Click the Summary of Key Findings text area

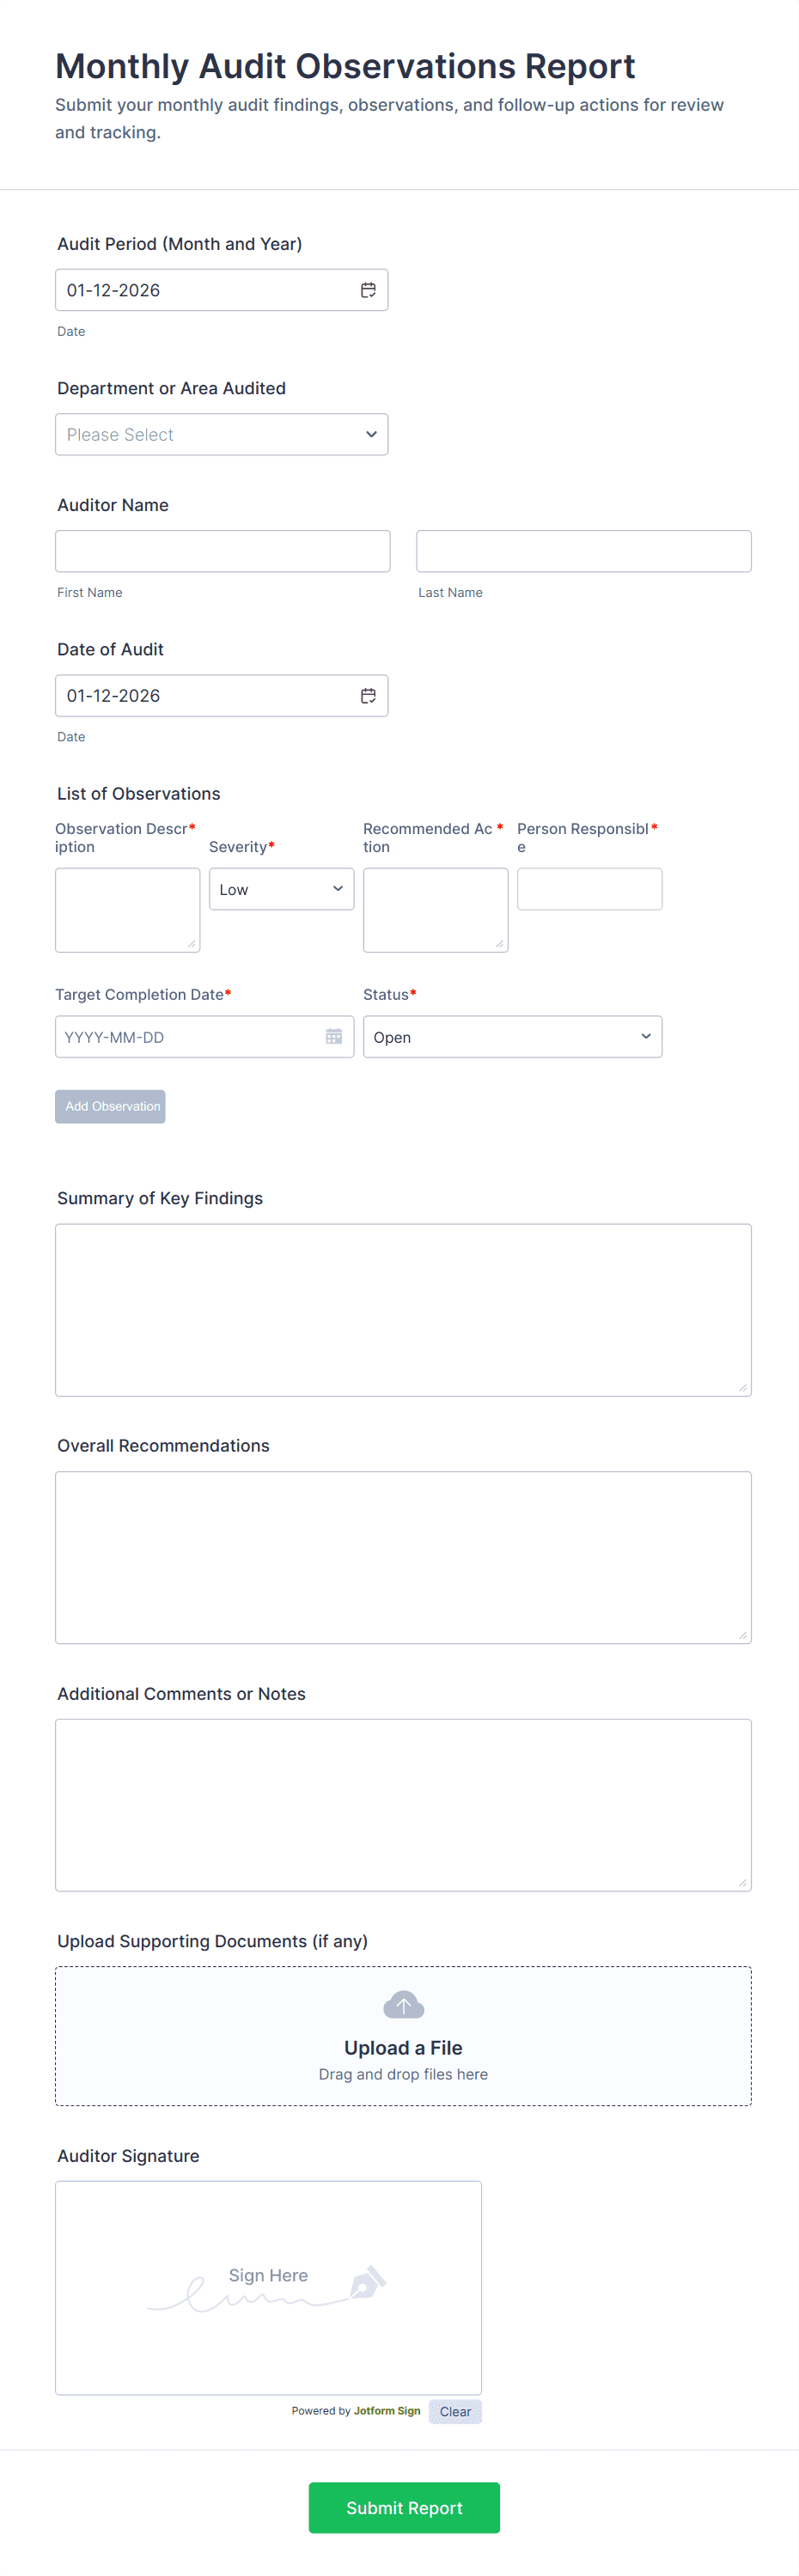click(x=403, y=1309)
